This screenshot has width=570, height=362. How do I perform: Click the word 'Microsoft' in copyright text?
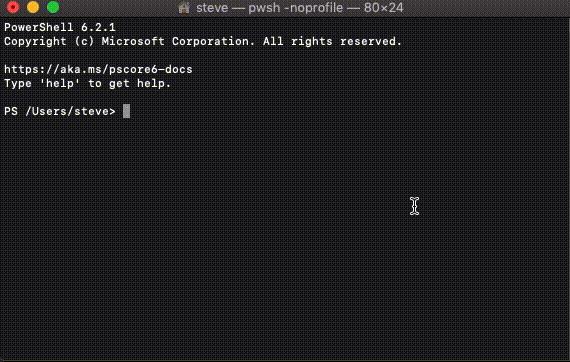click(x=133, y=41)
